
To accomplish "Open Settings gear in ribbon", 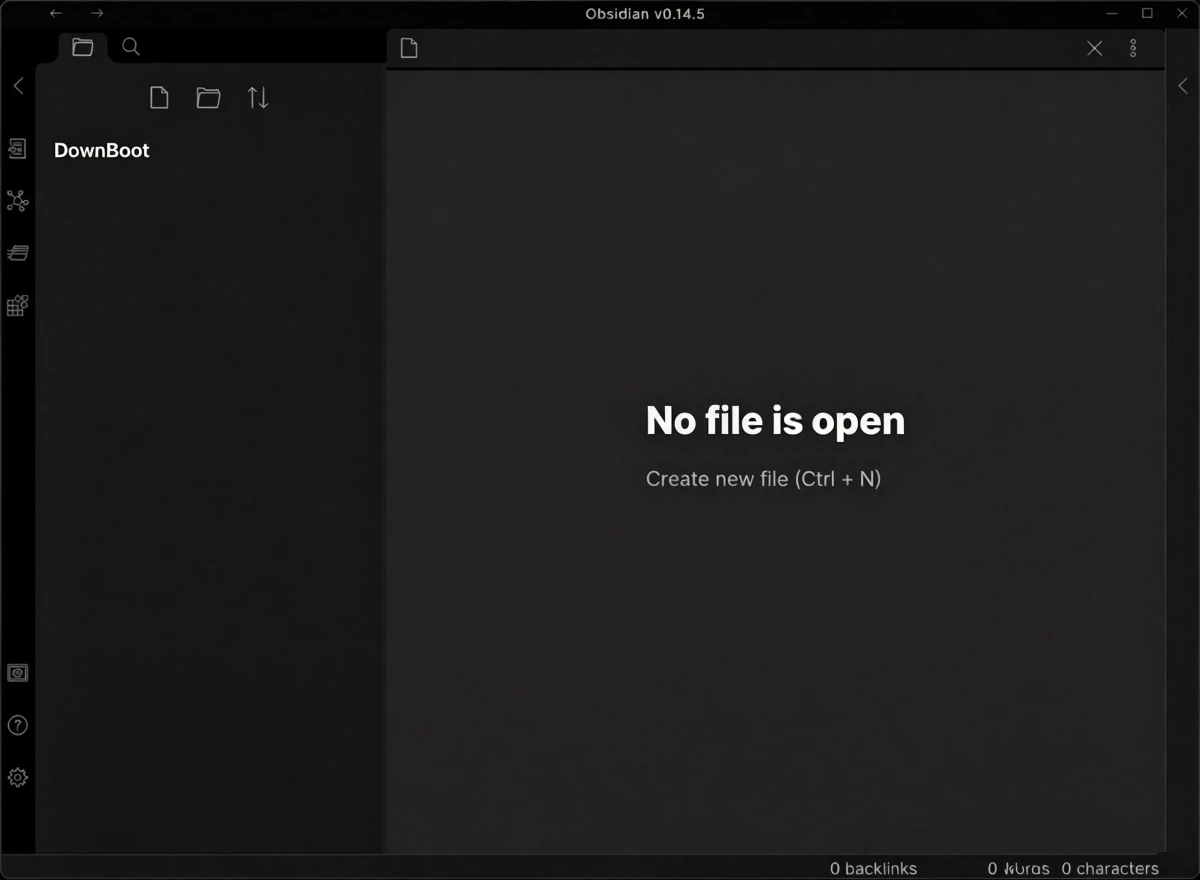I will (x=17, y=777).
